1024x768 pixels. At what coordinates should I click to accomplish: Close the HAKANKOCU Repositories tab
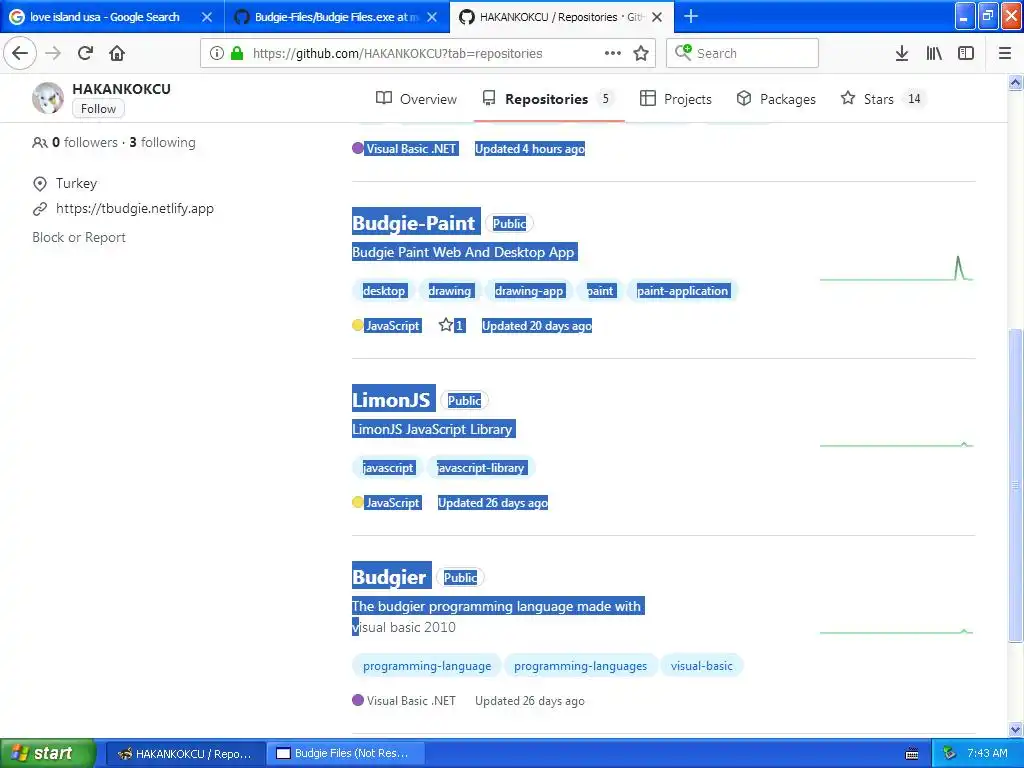click(658, 17)
